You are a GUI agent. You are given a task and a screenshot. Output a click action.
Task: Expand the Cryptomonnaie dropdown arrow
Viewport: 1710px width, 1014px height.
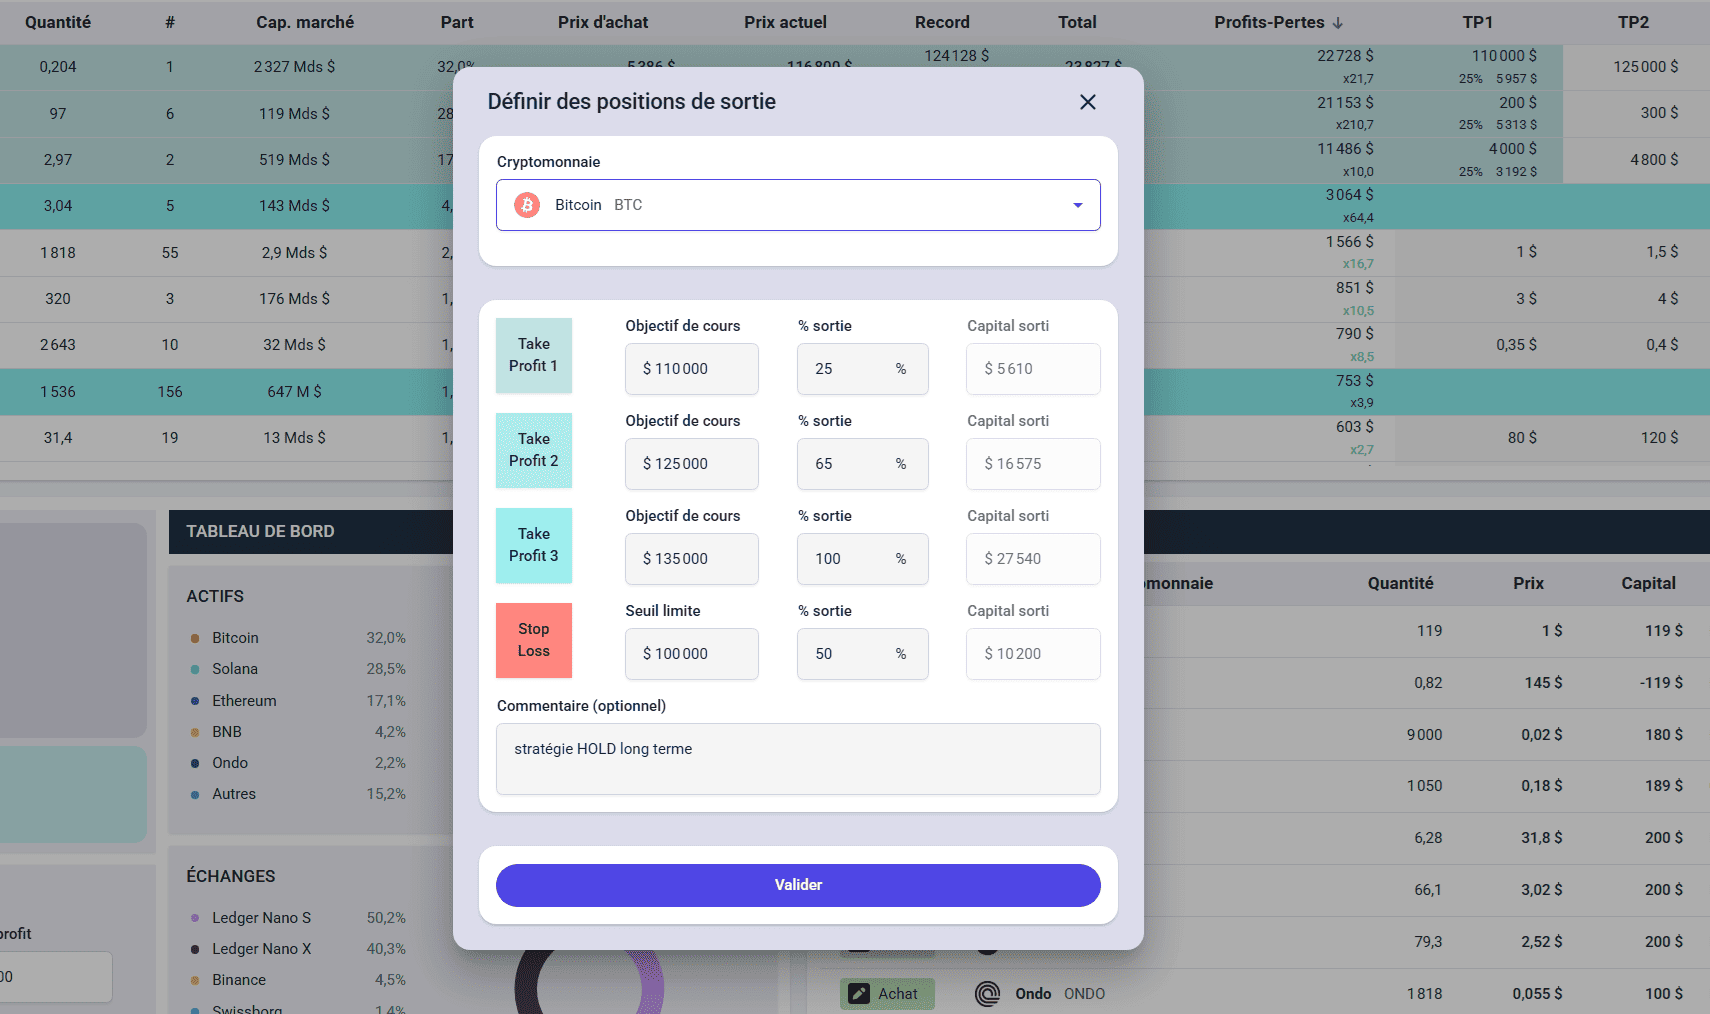click(1077, 205)
